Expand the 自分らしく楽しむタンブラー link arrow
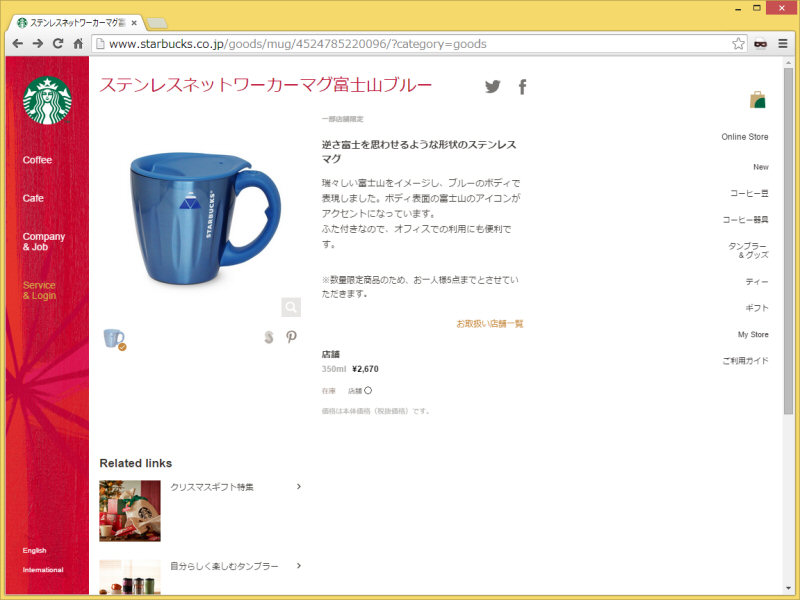Screen dimensions: 800x600 point(298,566)
